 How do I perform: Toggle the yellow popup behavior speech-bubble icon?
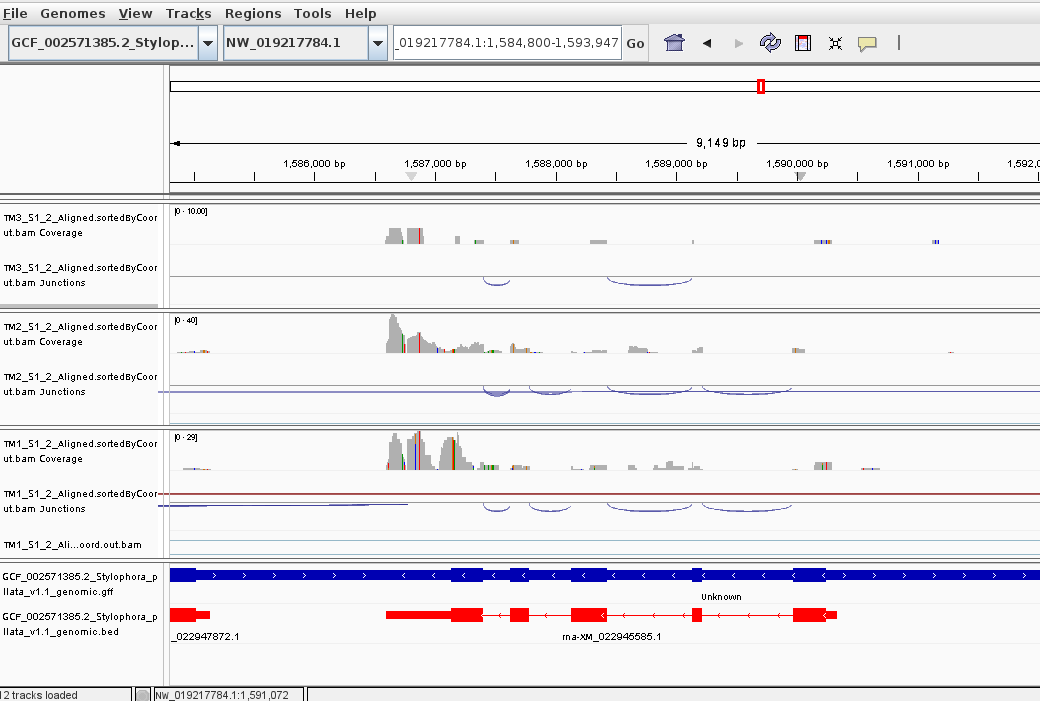867,44
